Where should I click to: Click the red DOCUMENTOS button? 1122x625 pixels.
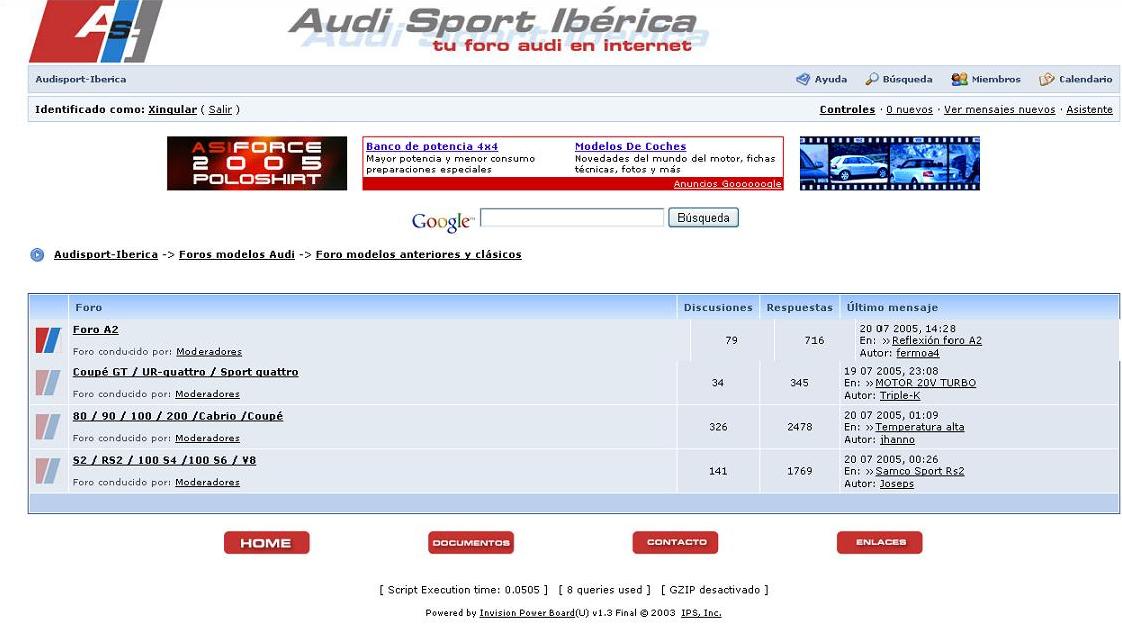point(471,543)
